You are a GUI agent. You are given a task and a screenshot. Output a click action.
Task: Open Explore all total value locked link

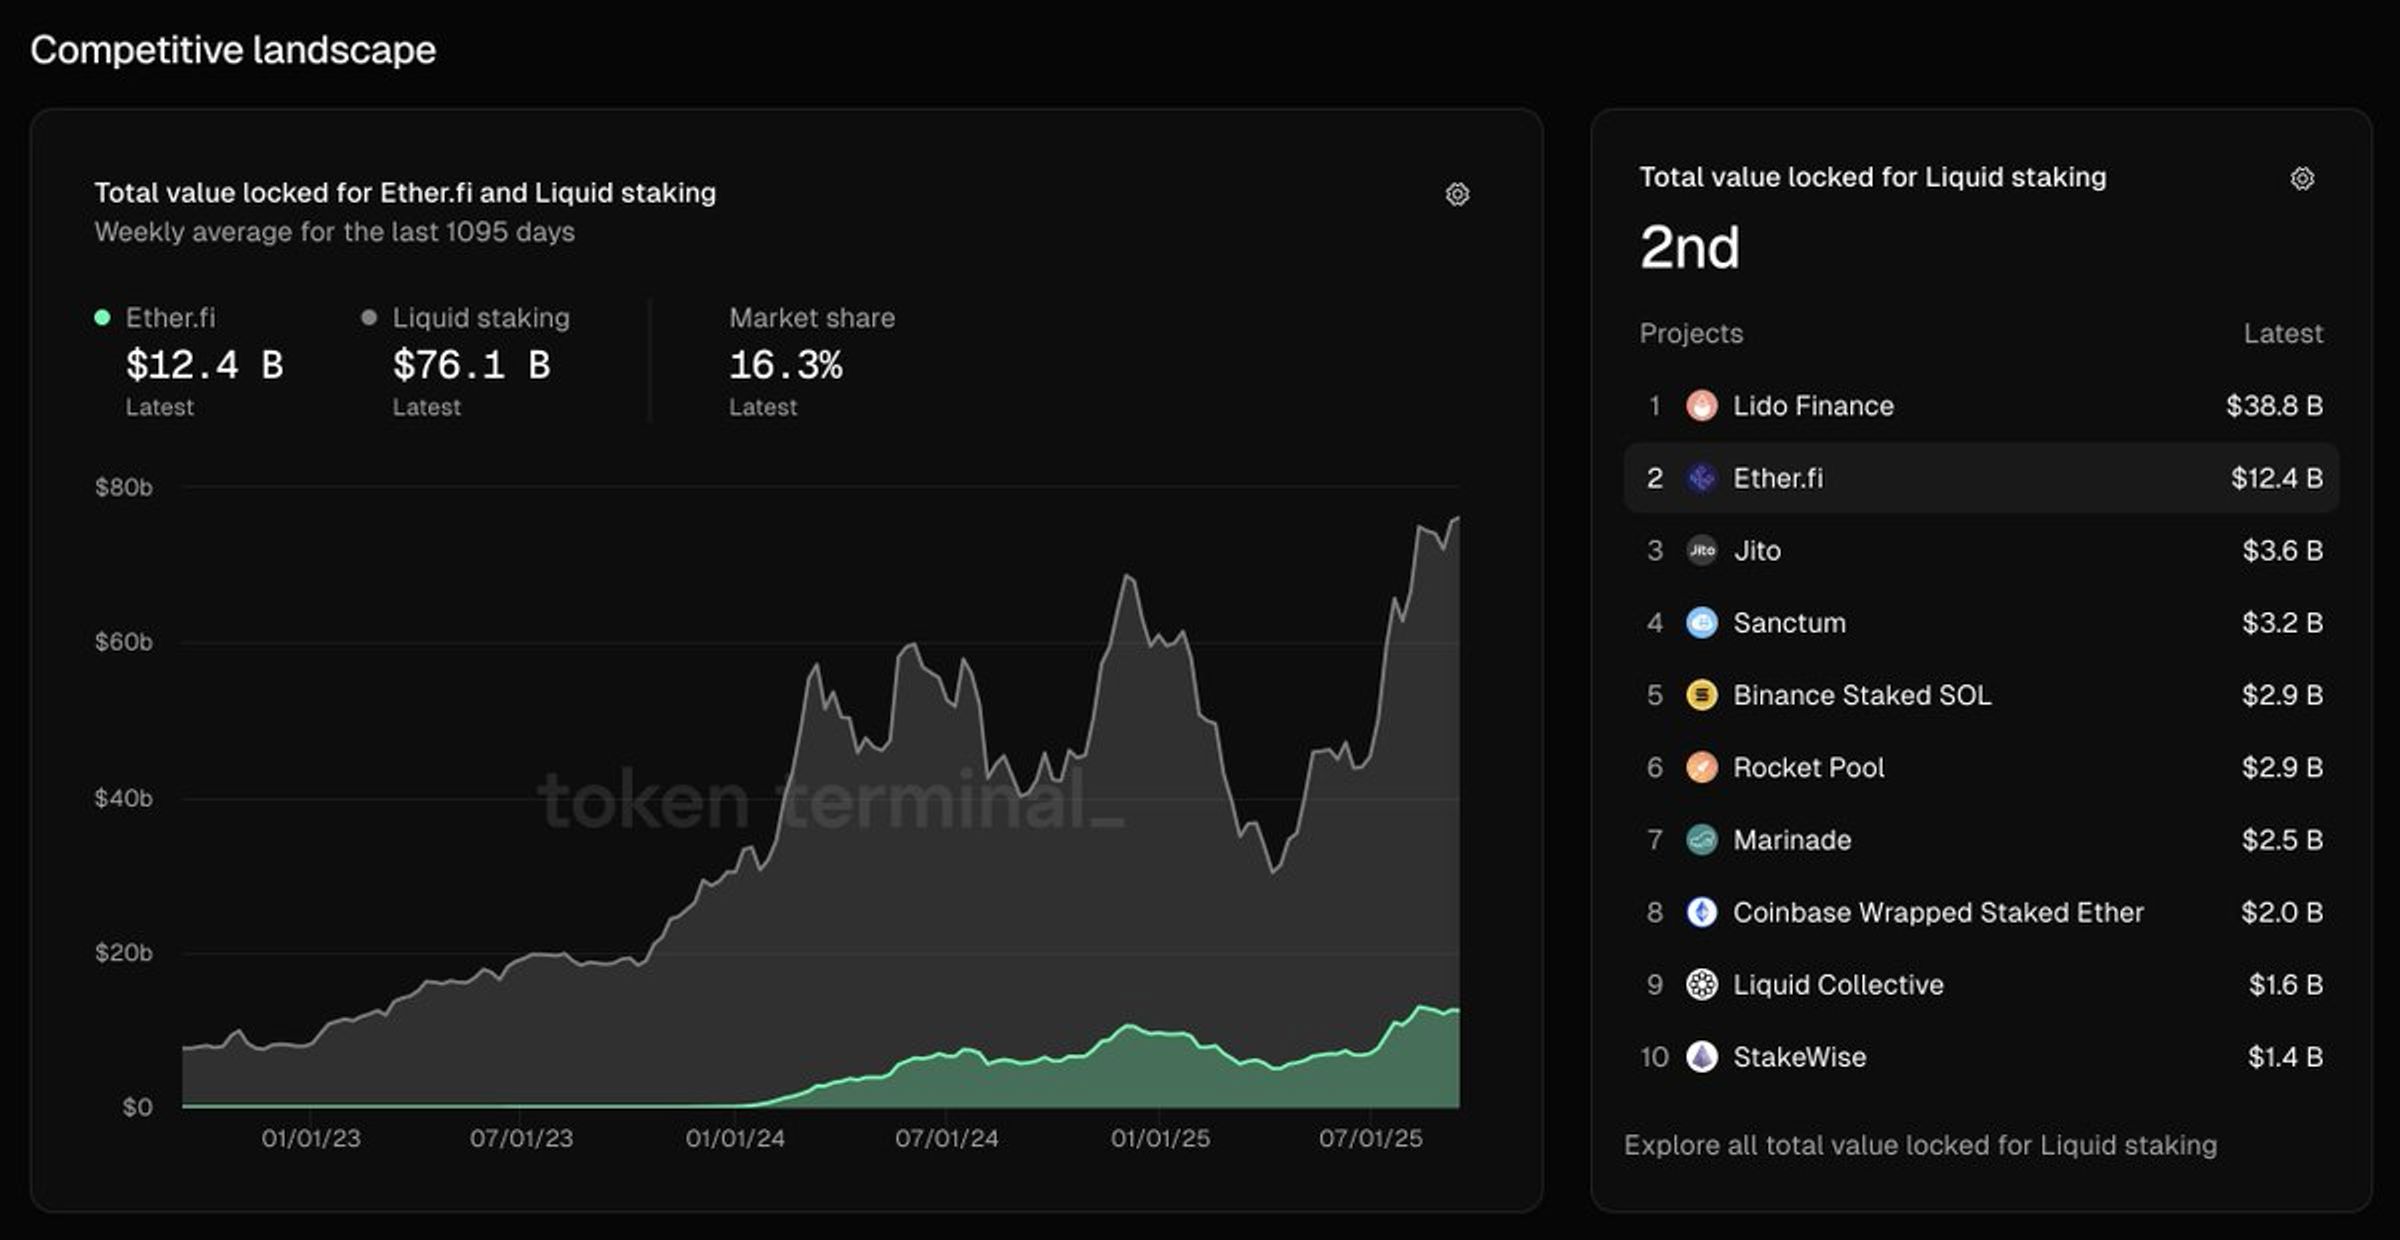(1920, 1145)
